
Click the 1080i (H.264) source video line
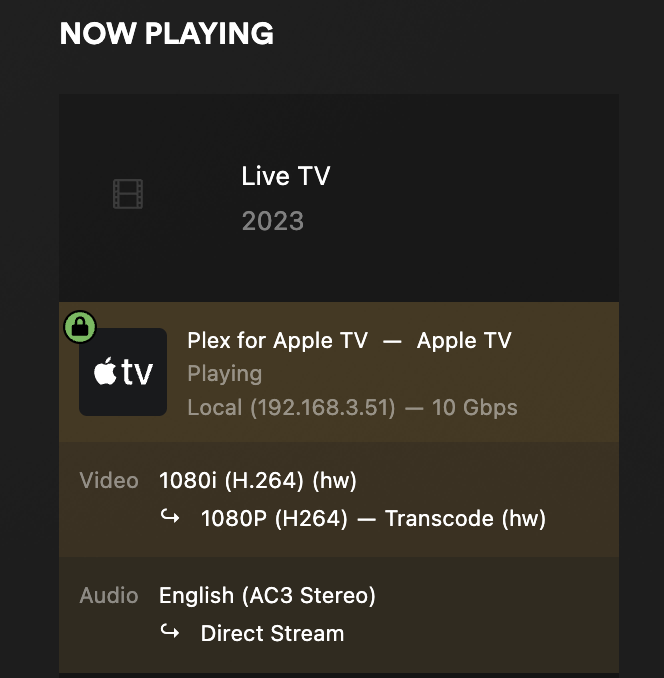pyautogui.click(x=258, y=481)
